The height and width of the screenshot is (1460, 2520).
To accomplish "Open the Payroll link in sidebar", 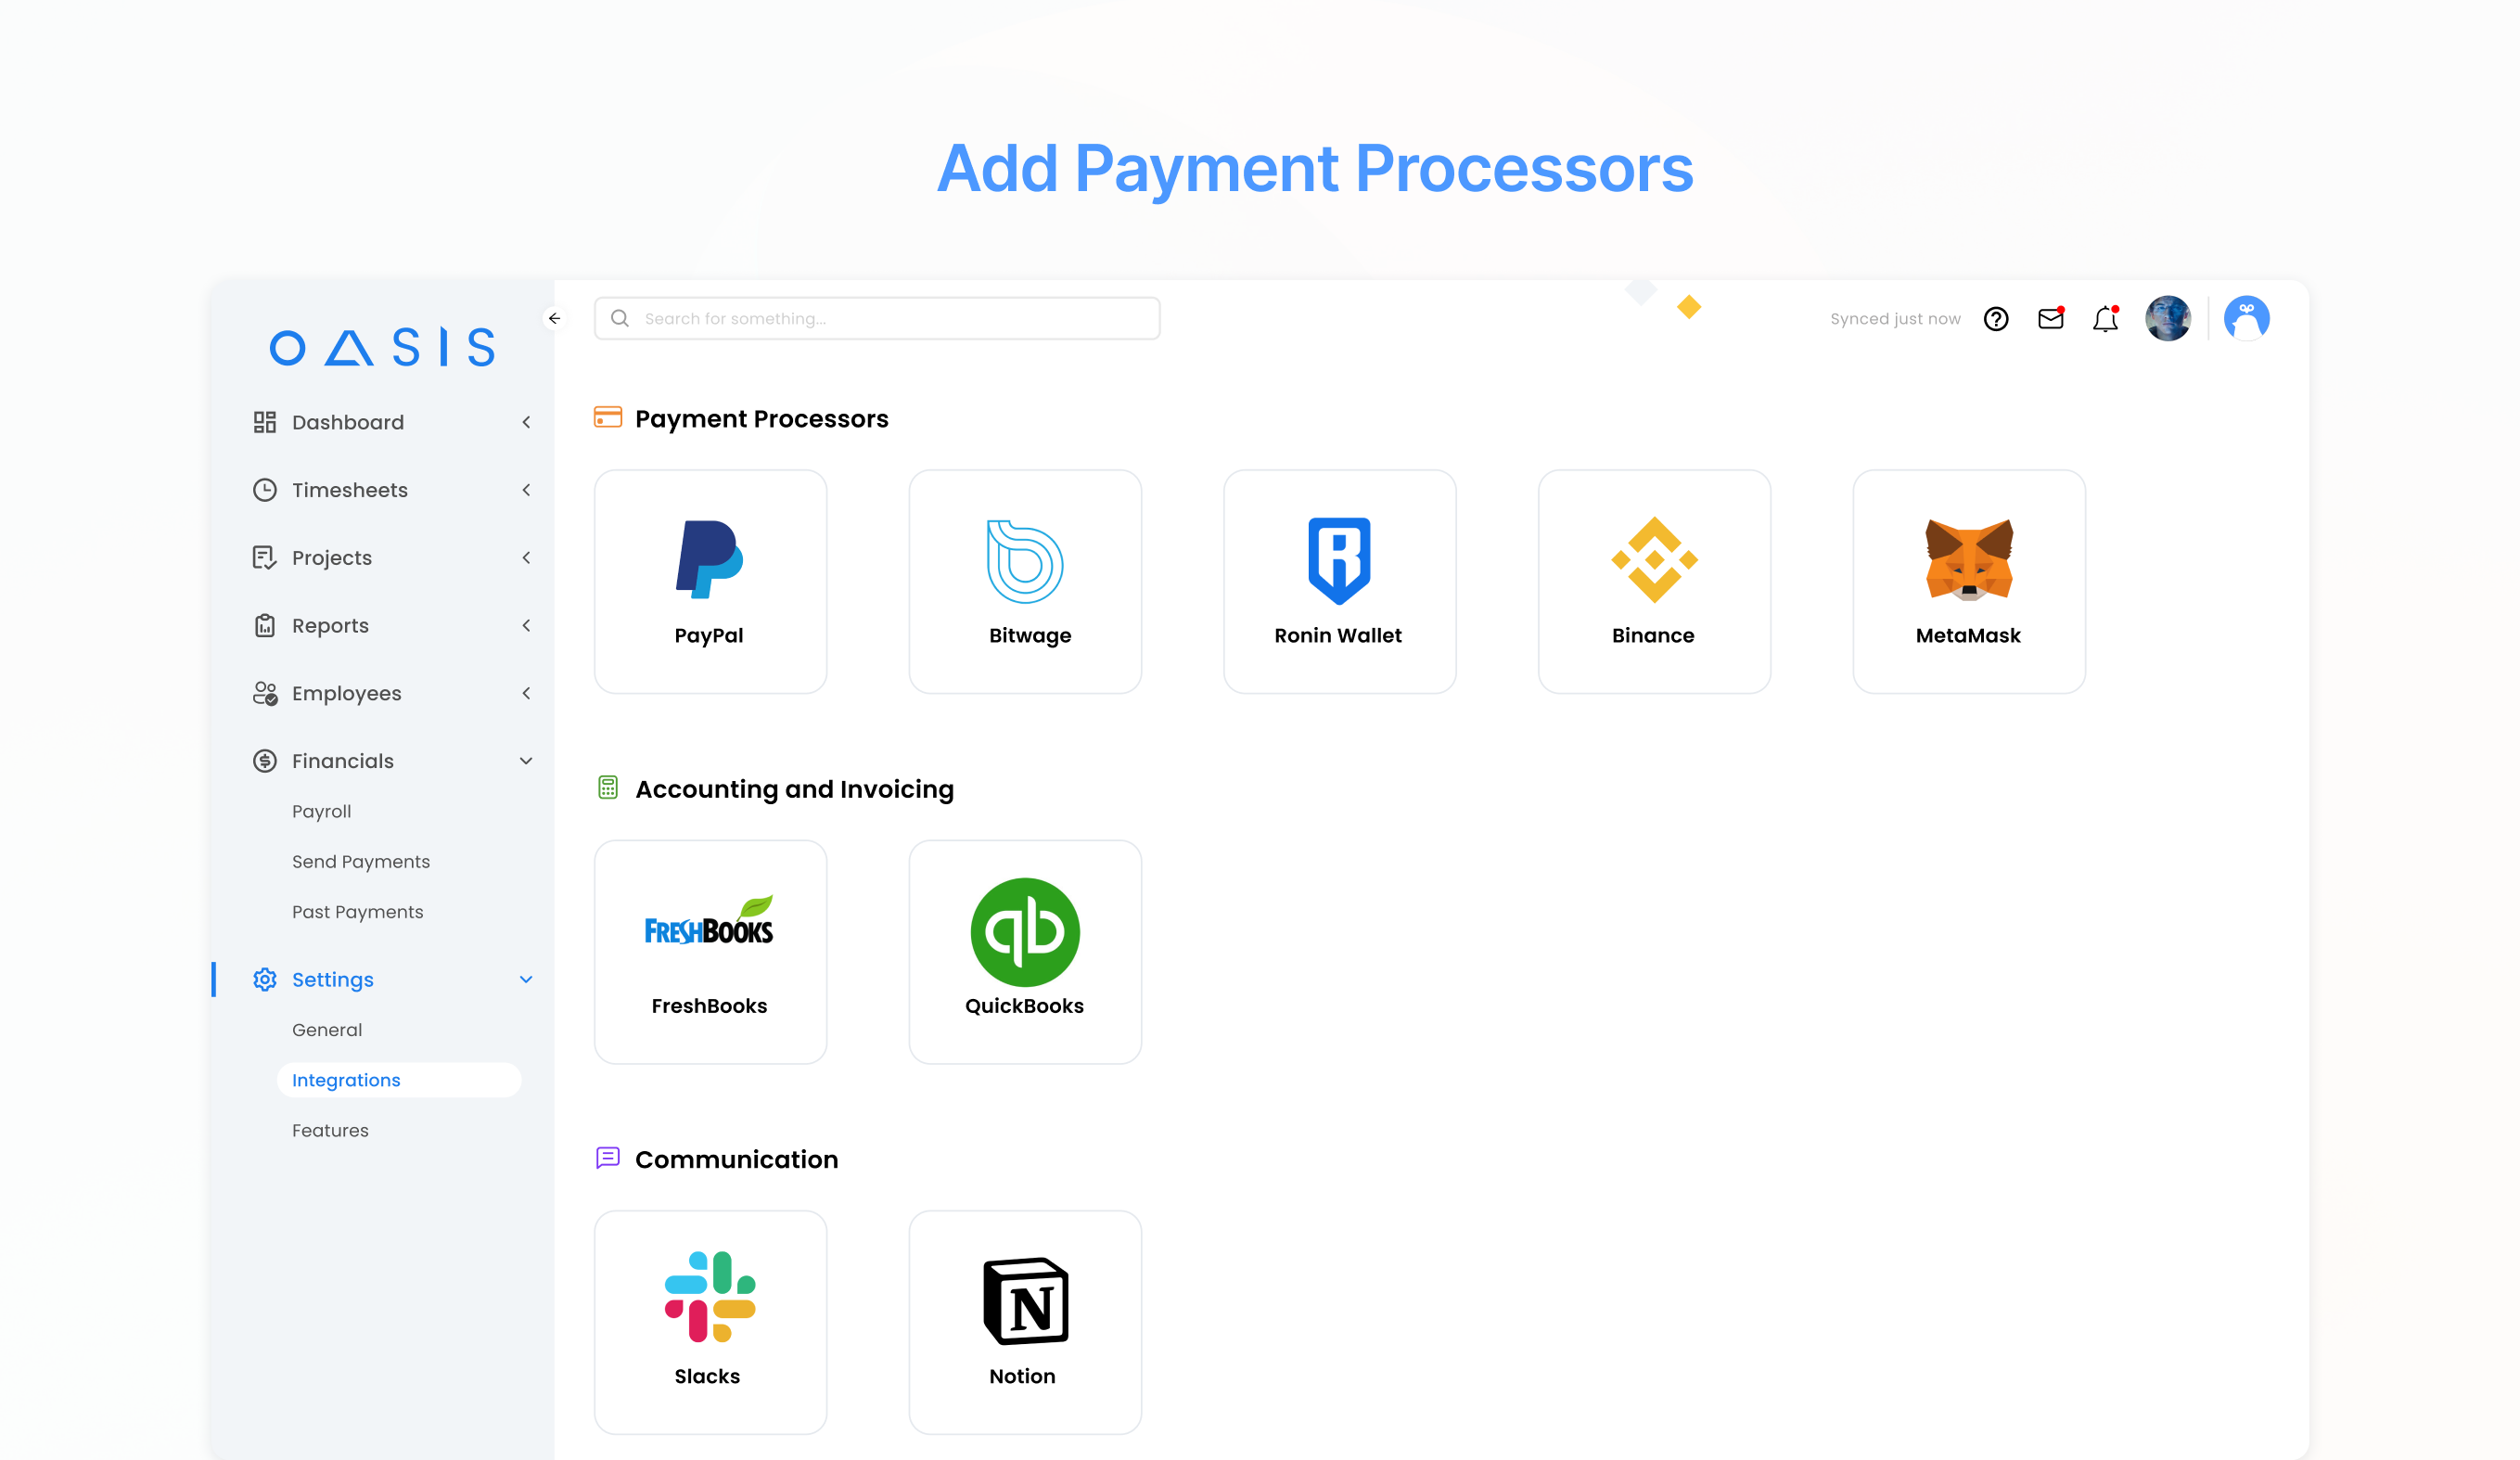I will (321, 811).
